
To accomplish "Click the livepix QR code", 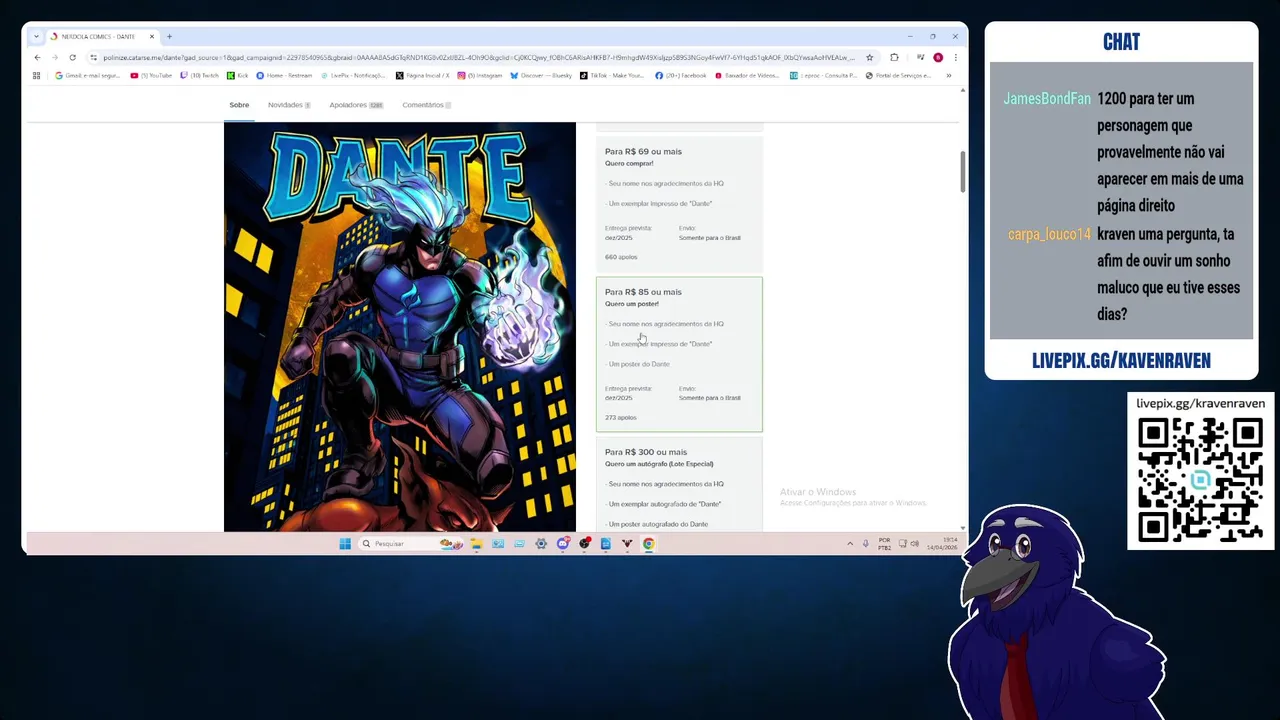I will pos(1200,480).
